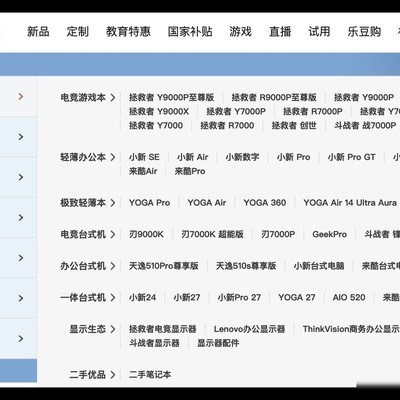Expand the chevron next to 办公台式机
The height and width of the screenshot is (400, 400).
[113, 266]
